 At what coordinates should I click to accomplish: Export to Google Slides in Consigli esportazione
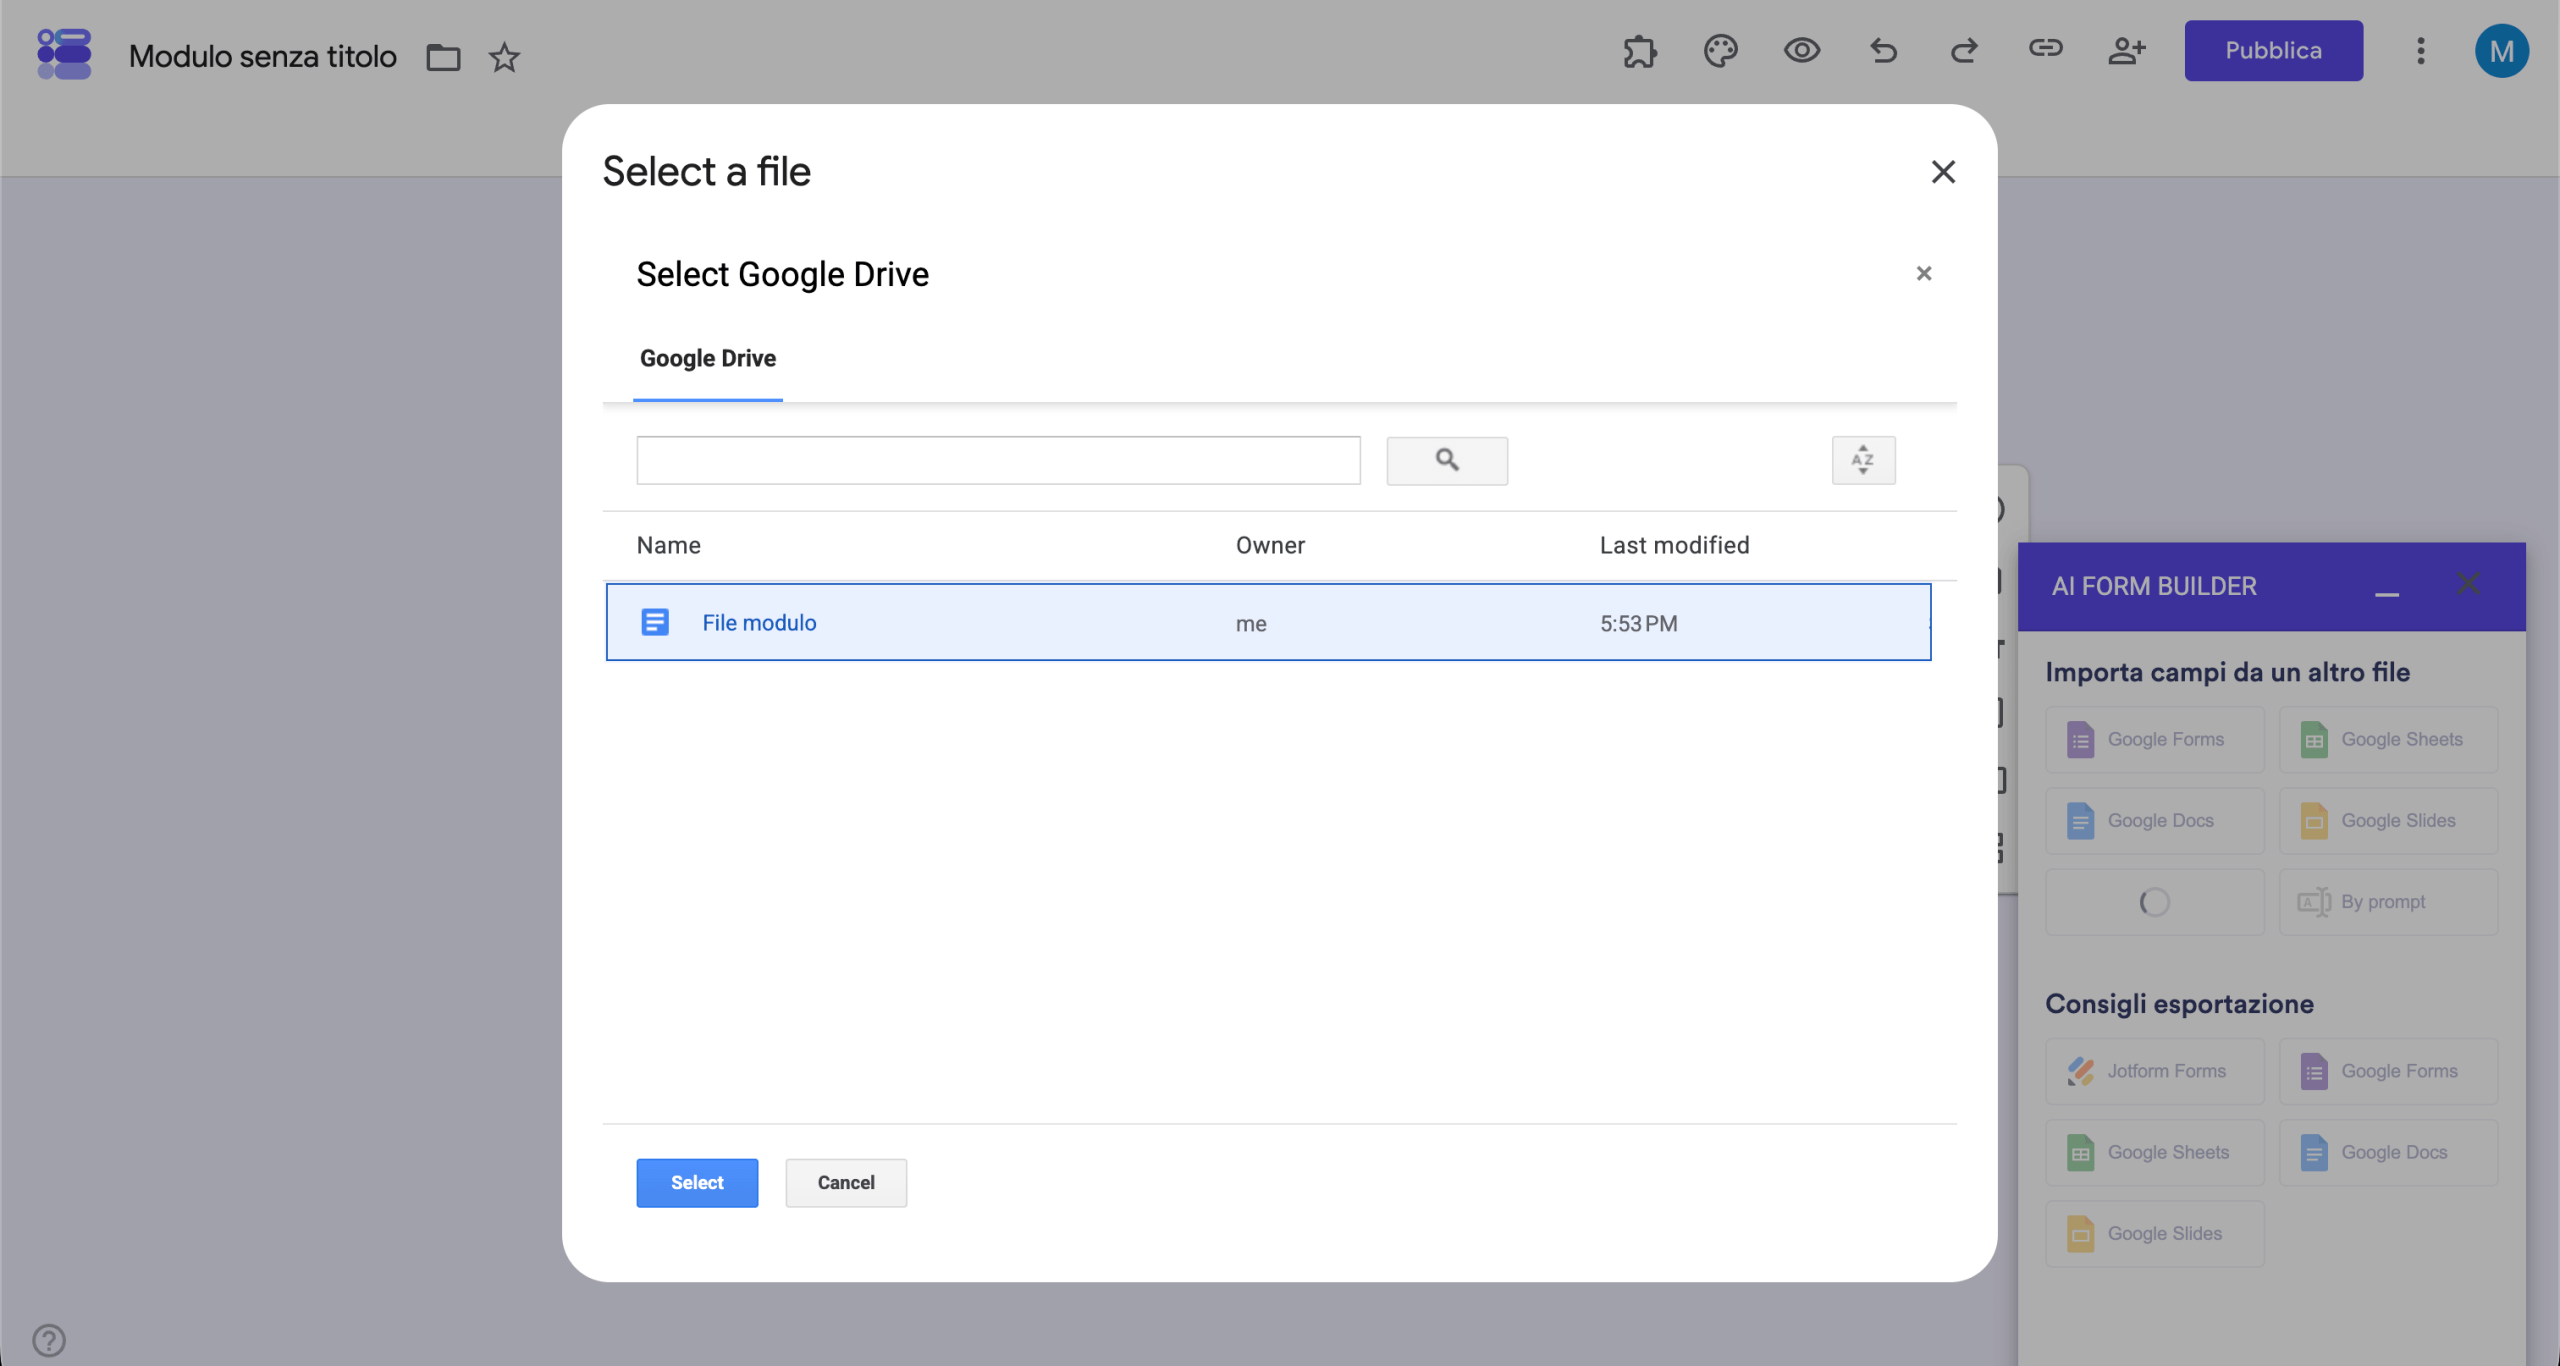coord(2155,1234)
